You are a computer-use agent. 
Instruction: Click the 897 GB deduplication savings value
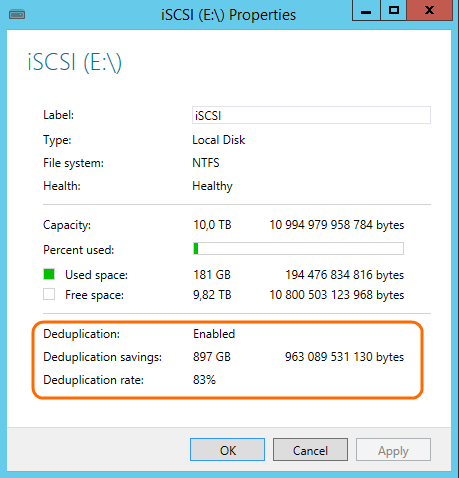212,357
